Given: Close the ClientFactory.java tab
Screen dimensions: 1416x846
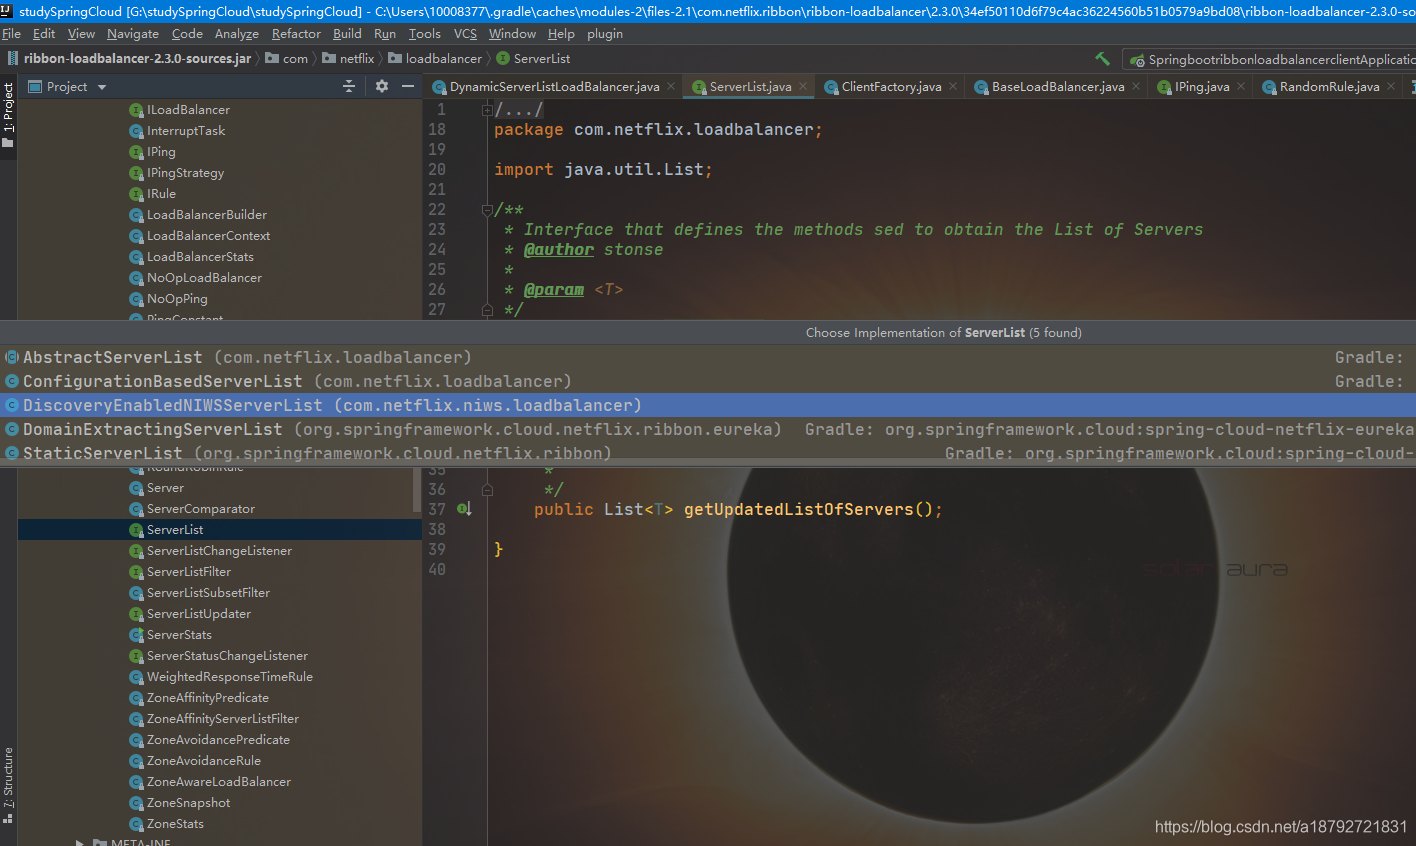Looking at the screenshot, I should pyautogui.click(x=953, y=87).
